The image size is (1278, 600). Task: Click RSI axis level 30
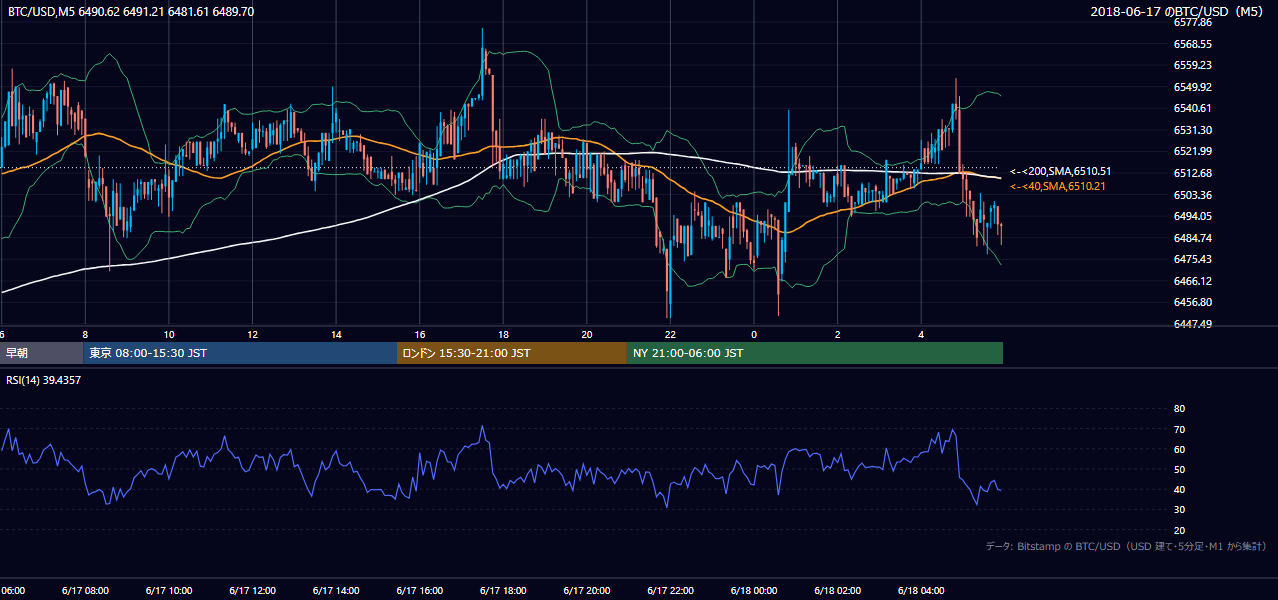[x=1179, y=510]
